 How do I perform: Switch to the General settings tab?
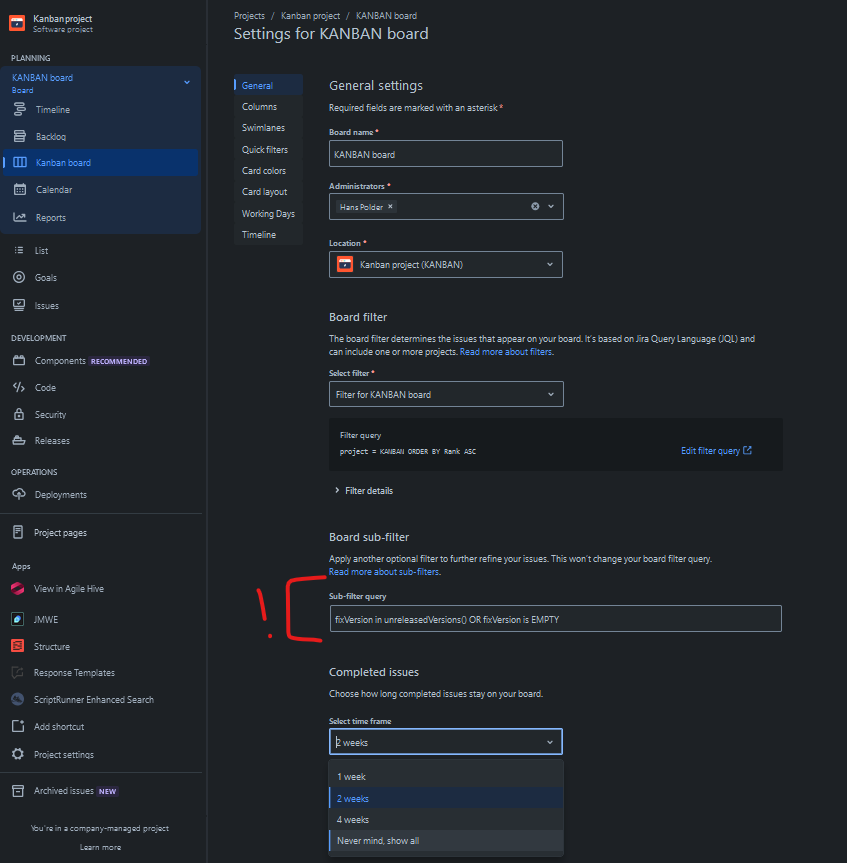point(269,85)
